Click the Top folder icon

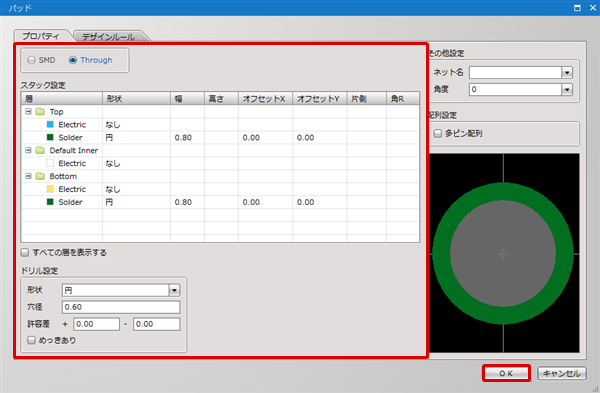click(x=40, y=111)
